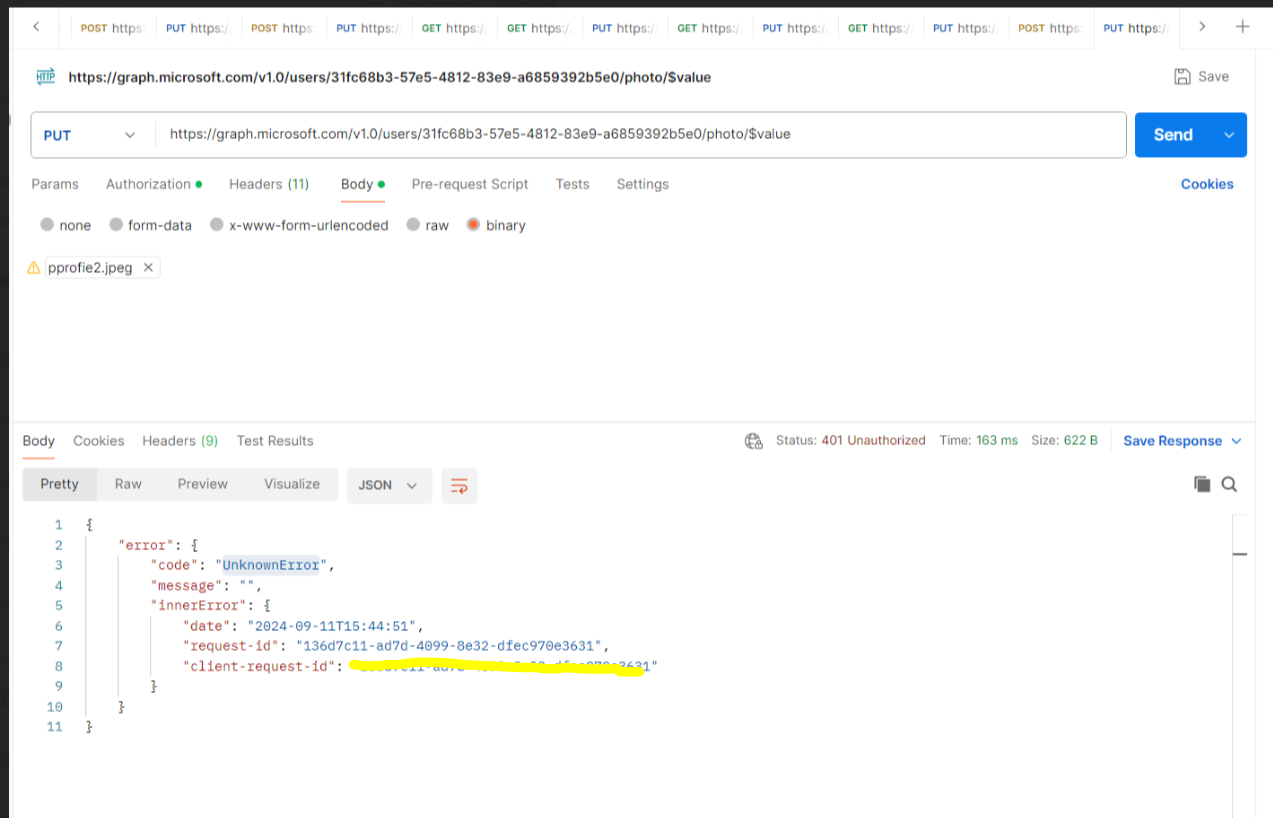Click line number 11 in the response gutter
The height and width of the screenshot is (818, 1273).
[55, 727]
